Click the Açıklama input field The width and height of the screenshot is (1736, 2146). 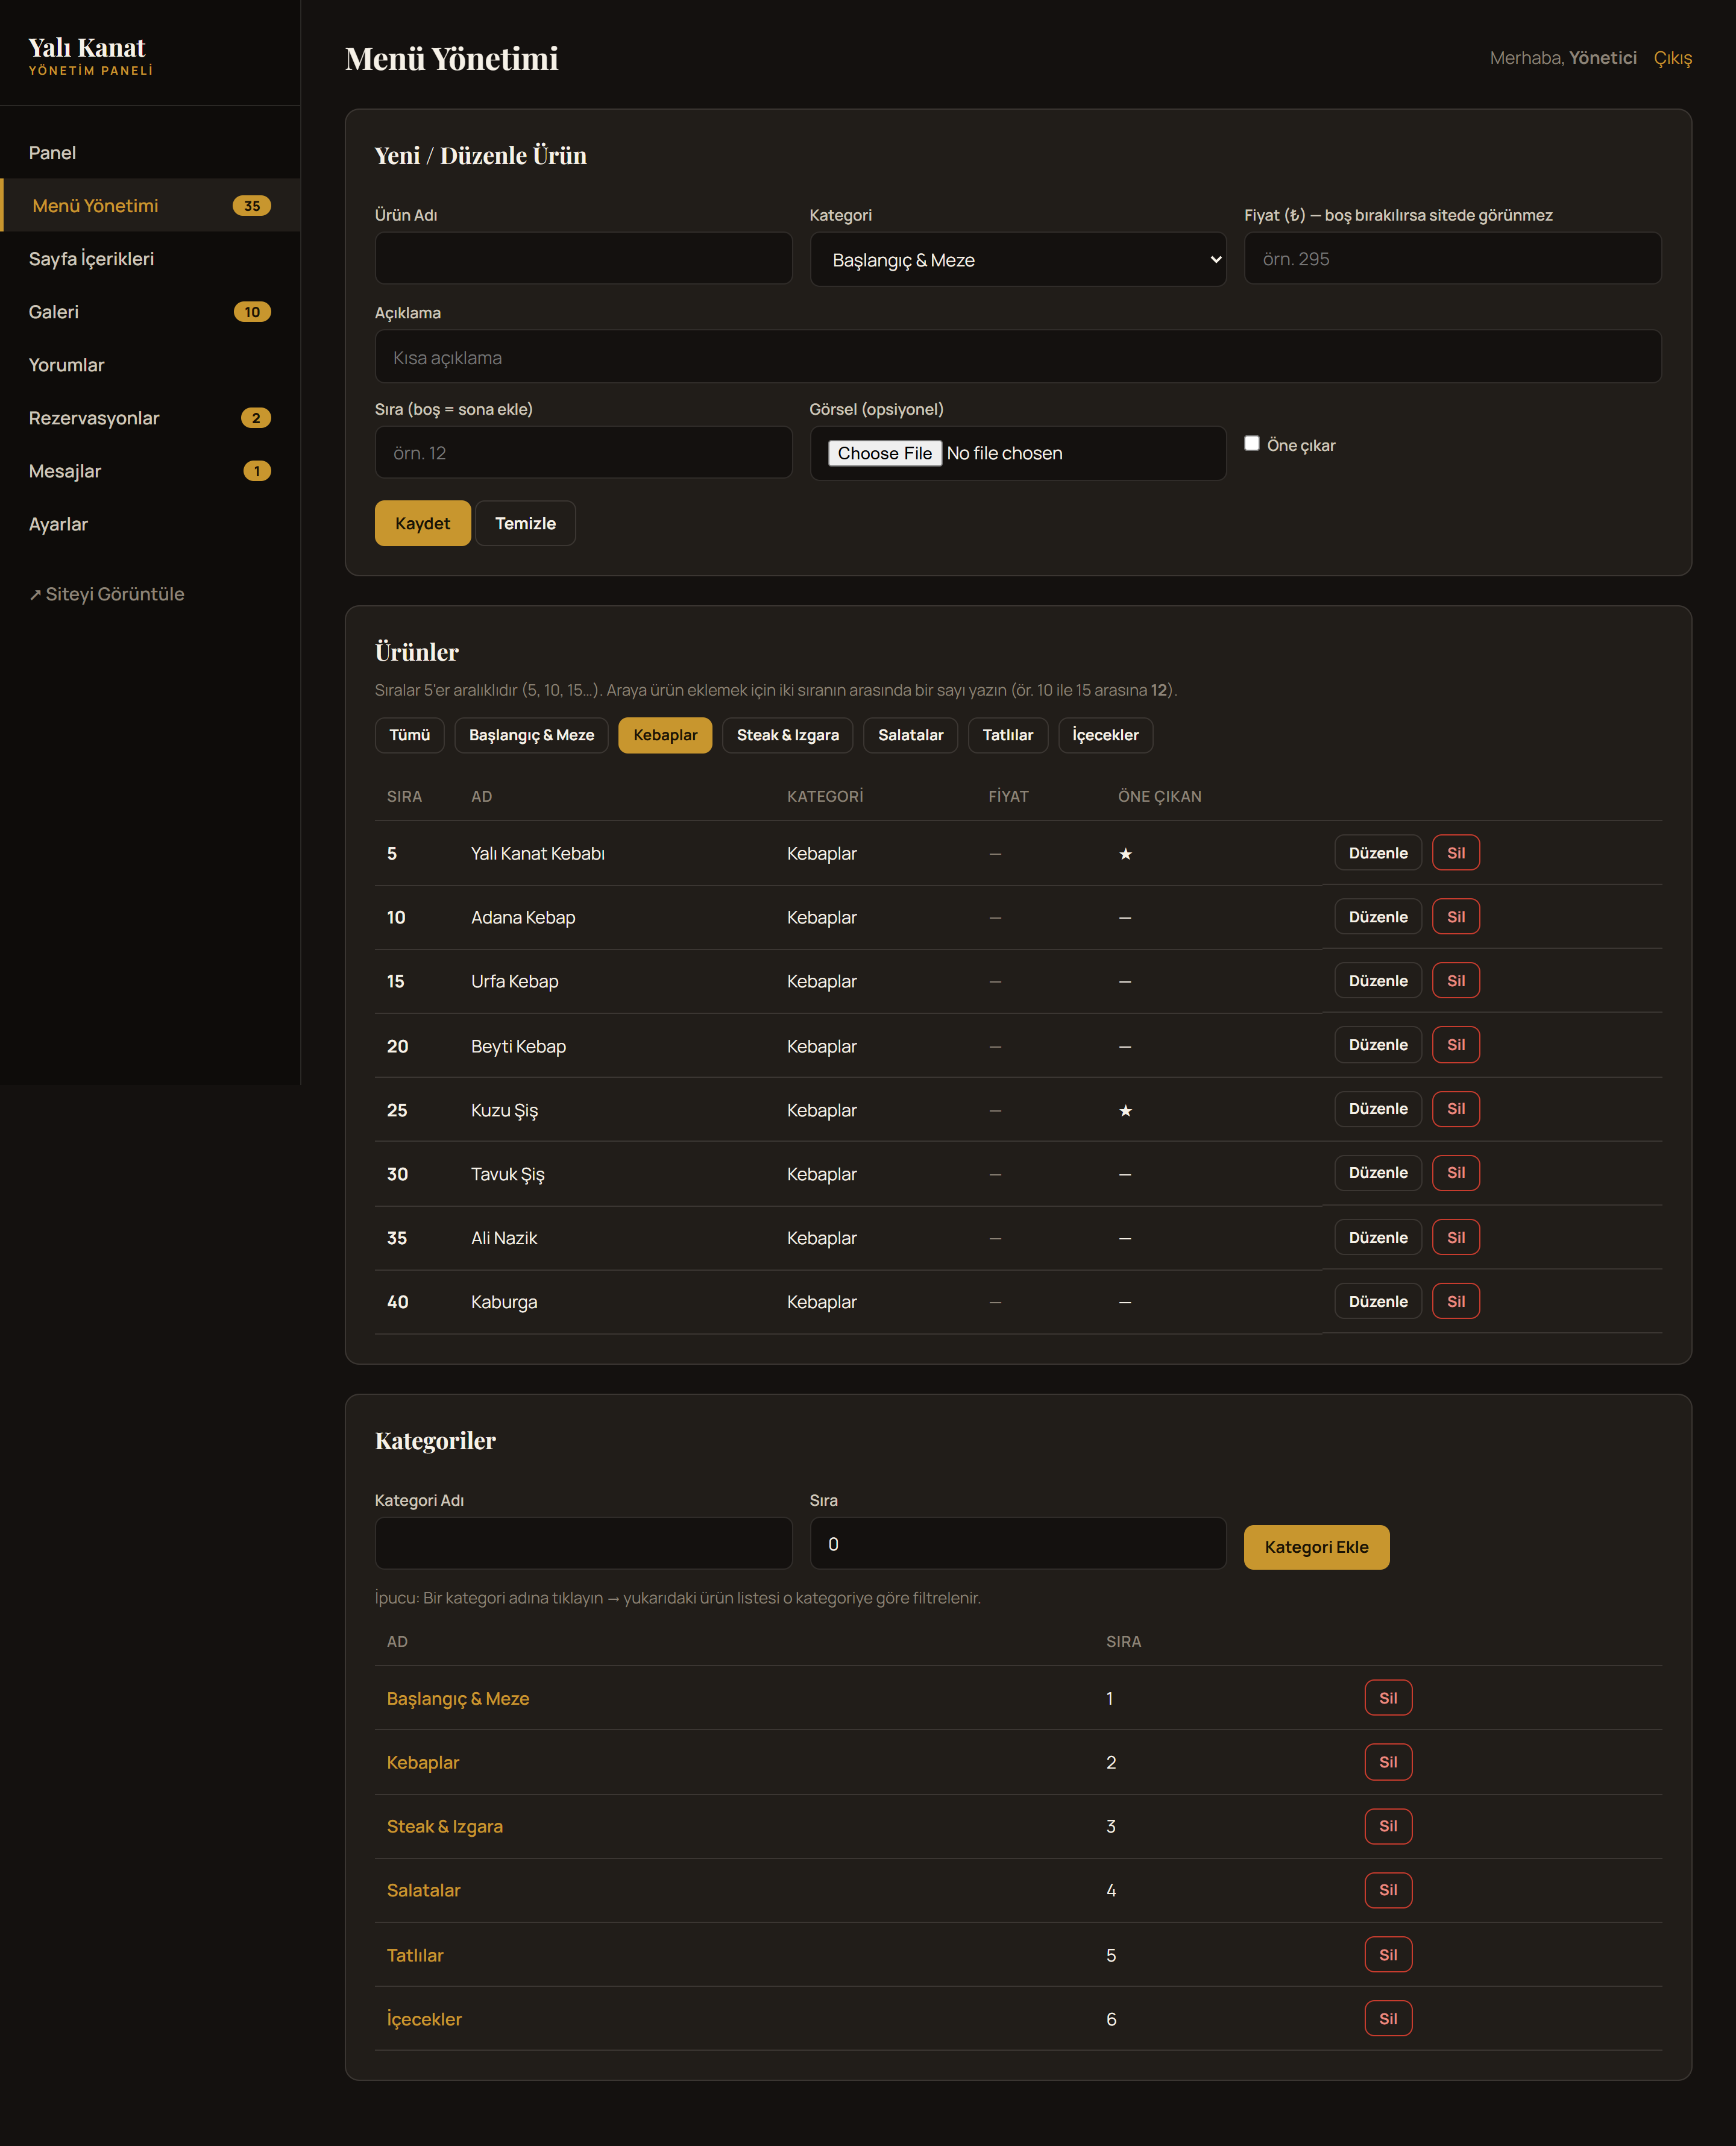pos(1017,357)
